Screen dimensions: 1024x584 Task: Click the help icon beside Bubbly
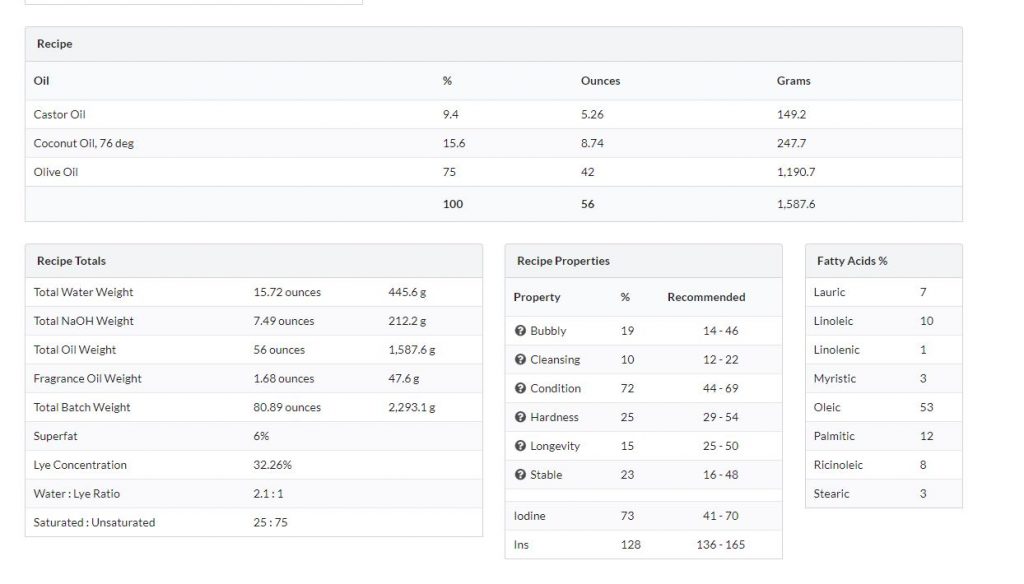pyautogui.click(x=520, y=331)
